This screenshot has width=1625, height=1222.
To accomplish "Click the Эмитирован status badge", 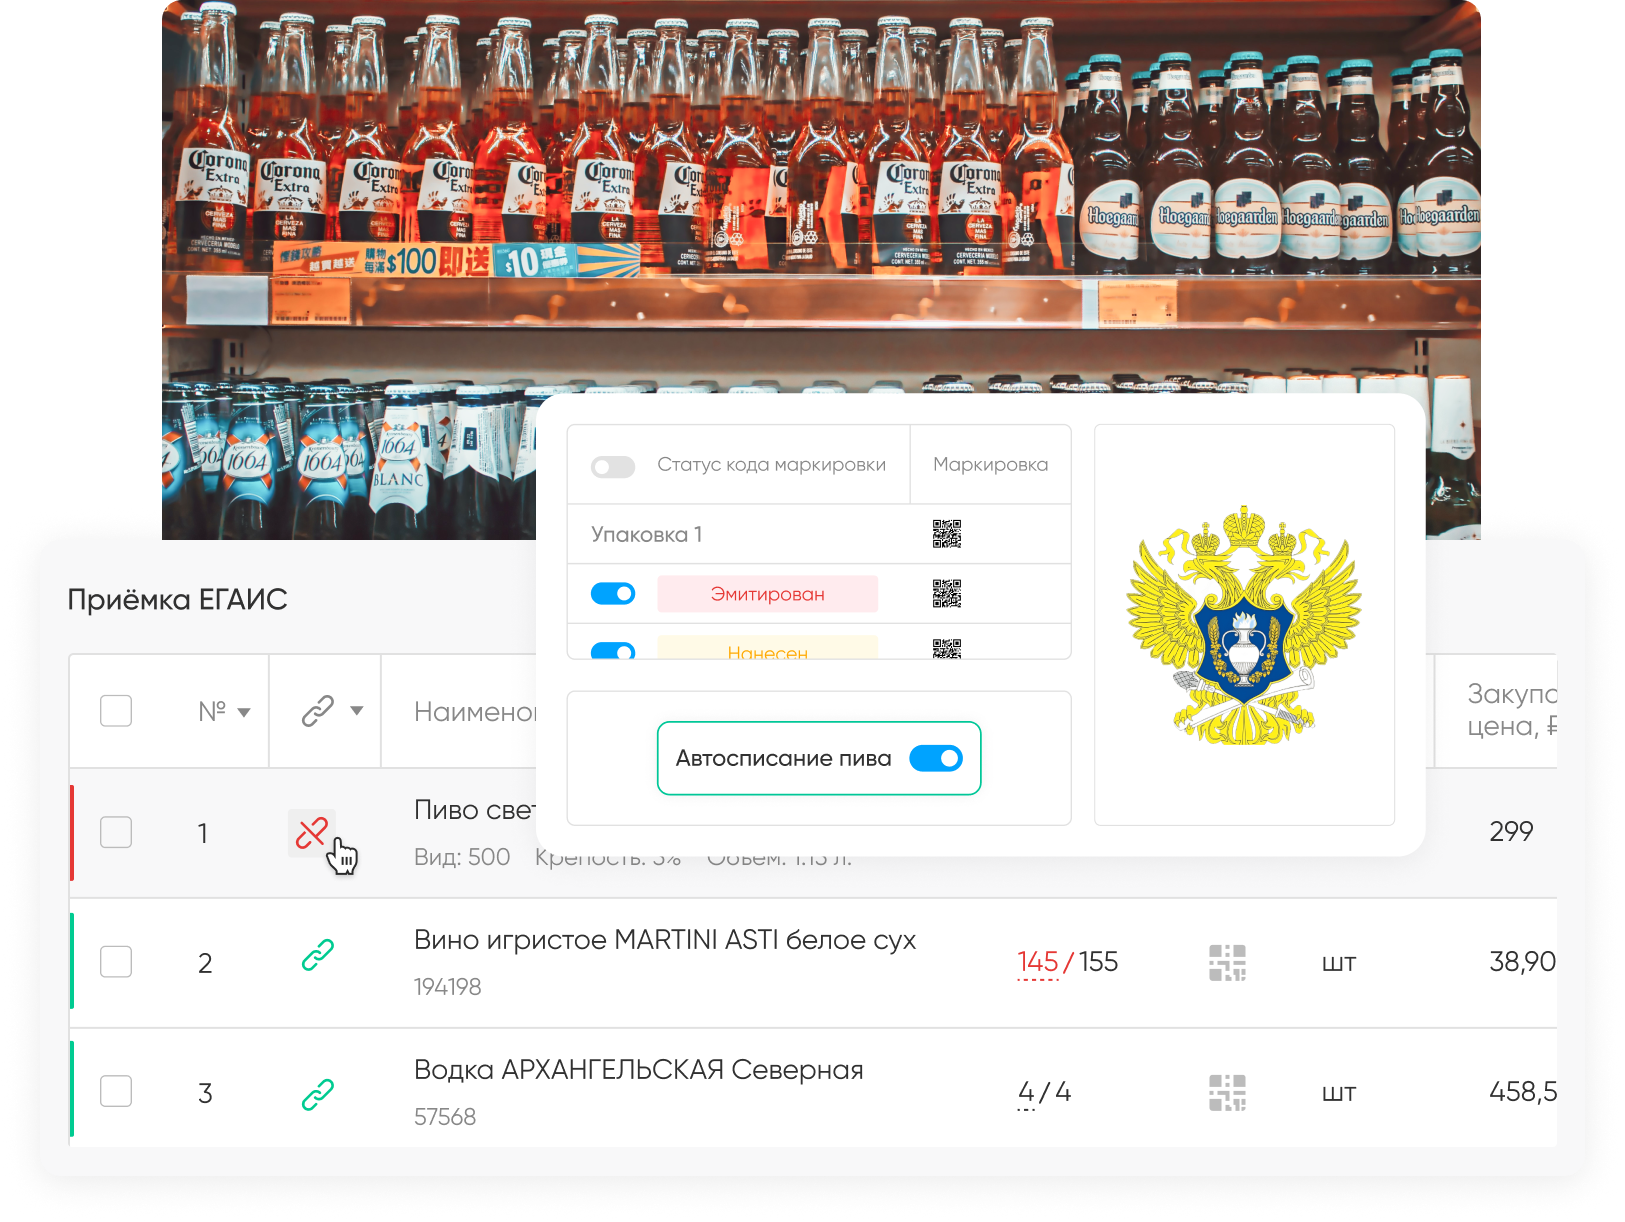I will [x=767, y=594].
